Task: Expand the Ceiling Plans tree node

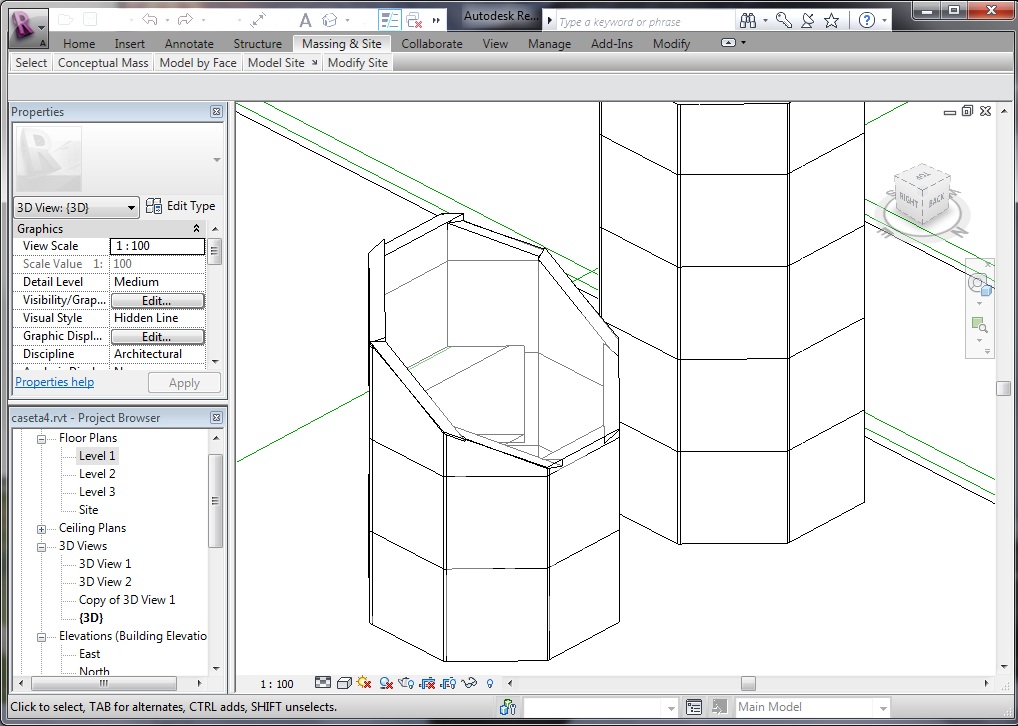Action: click(x=42, y=528)
